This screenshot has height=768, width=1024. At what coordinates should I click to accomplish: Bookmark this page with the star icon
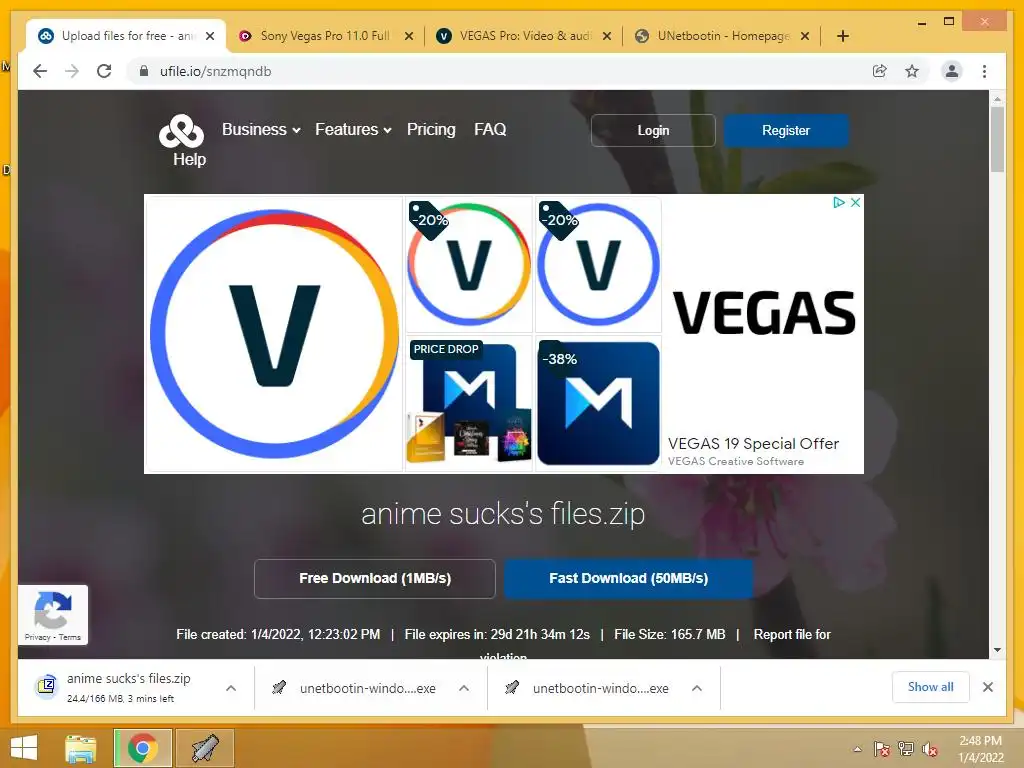click(912, 71)
